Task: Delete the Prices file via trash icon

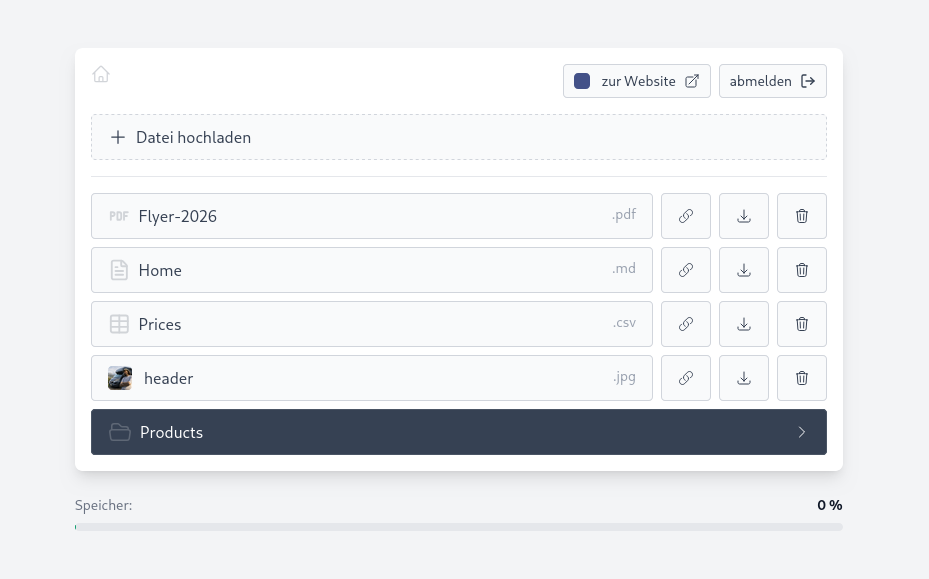Action: coord(801,324)
